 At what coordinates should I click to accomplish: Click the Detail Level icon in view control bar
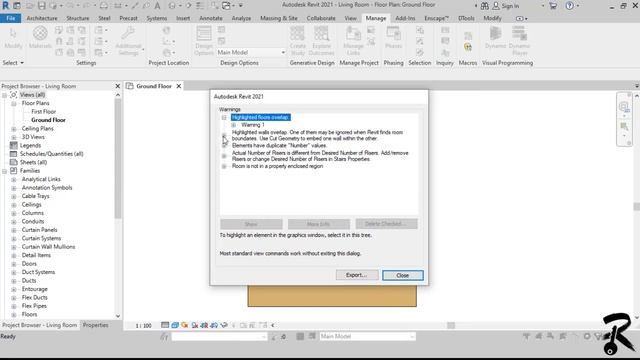(165, 325)
